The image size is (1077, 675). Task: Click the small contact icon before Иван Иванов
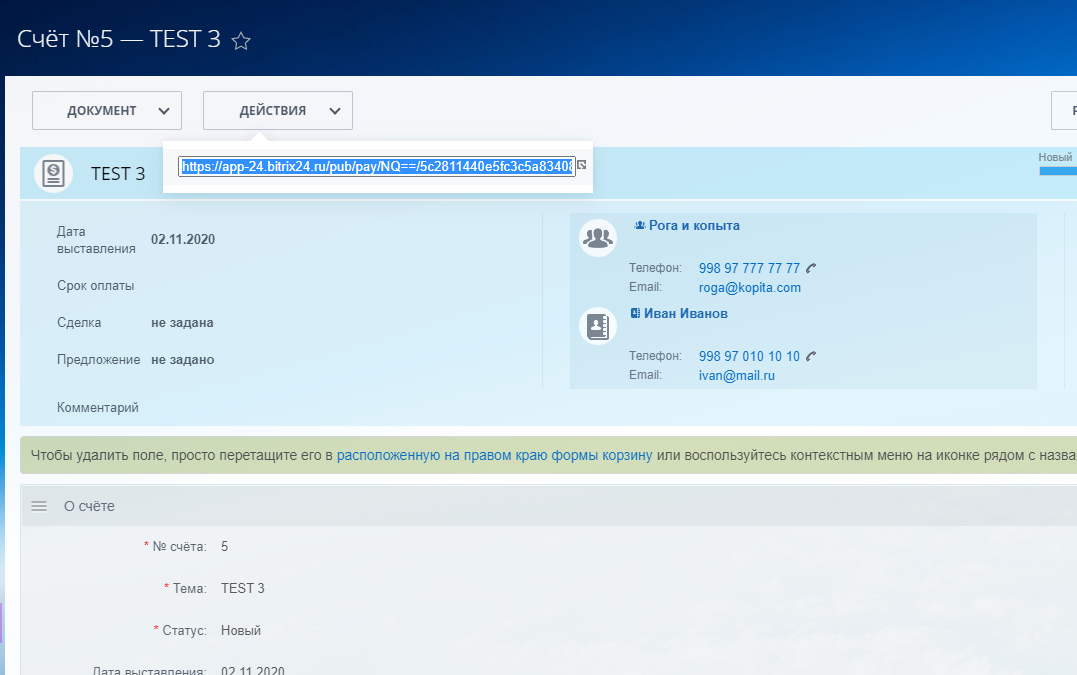coord(635,313)
